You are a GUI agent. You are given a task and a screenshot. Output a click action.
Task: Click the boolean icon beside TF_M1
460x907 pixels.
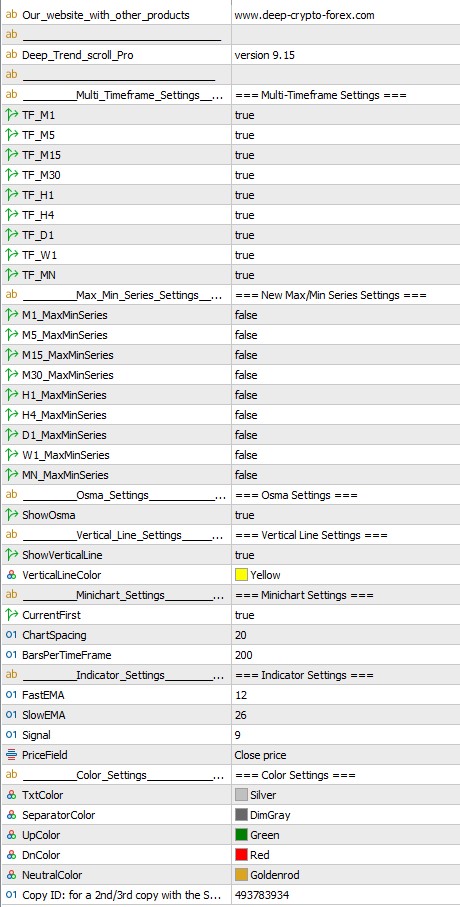tap(12, 115)
